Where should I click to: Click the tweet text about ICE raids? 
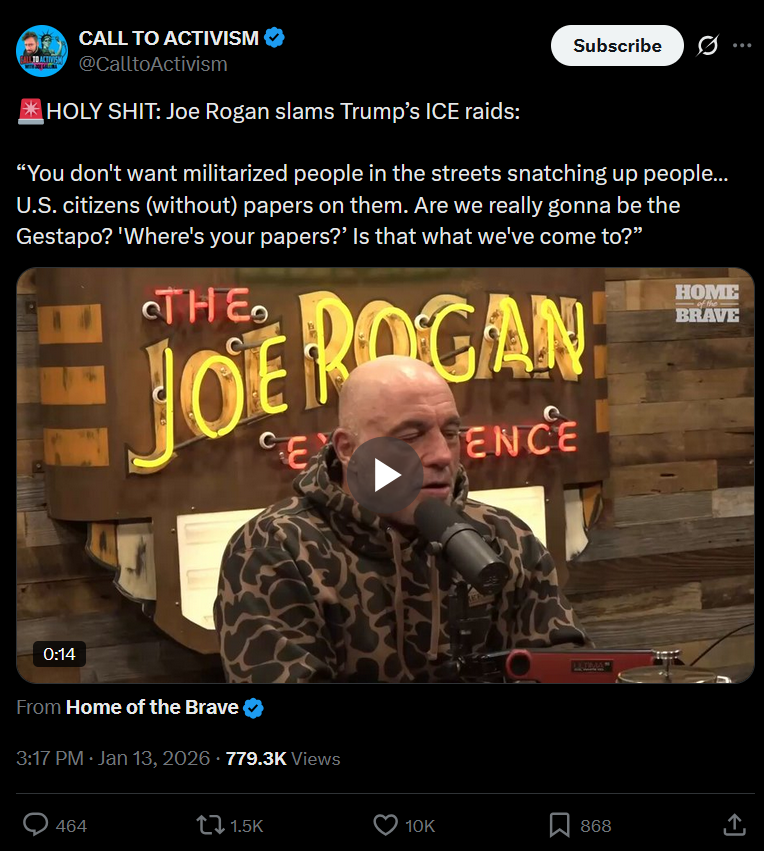coord(372,174)
